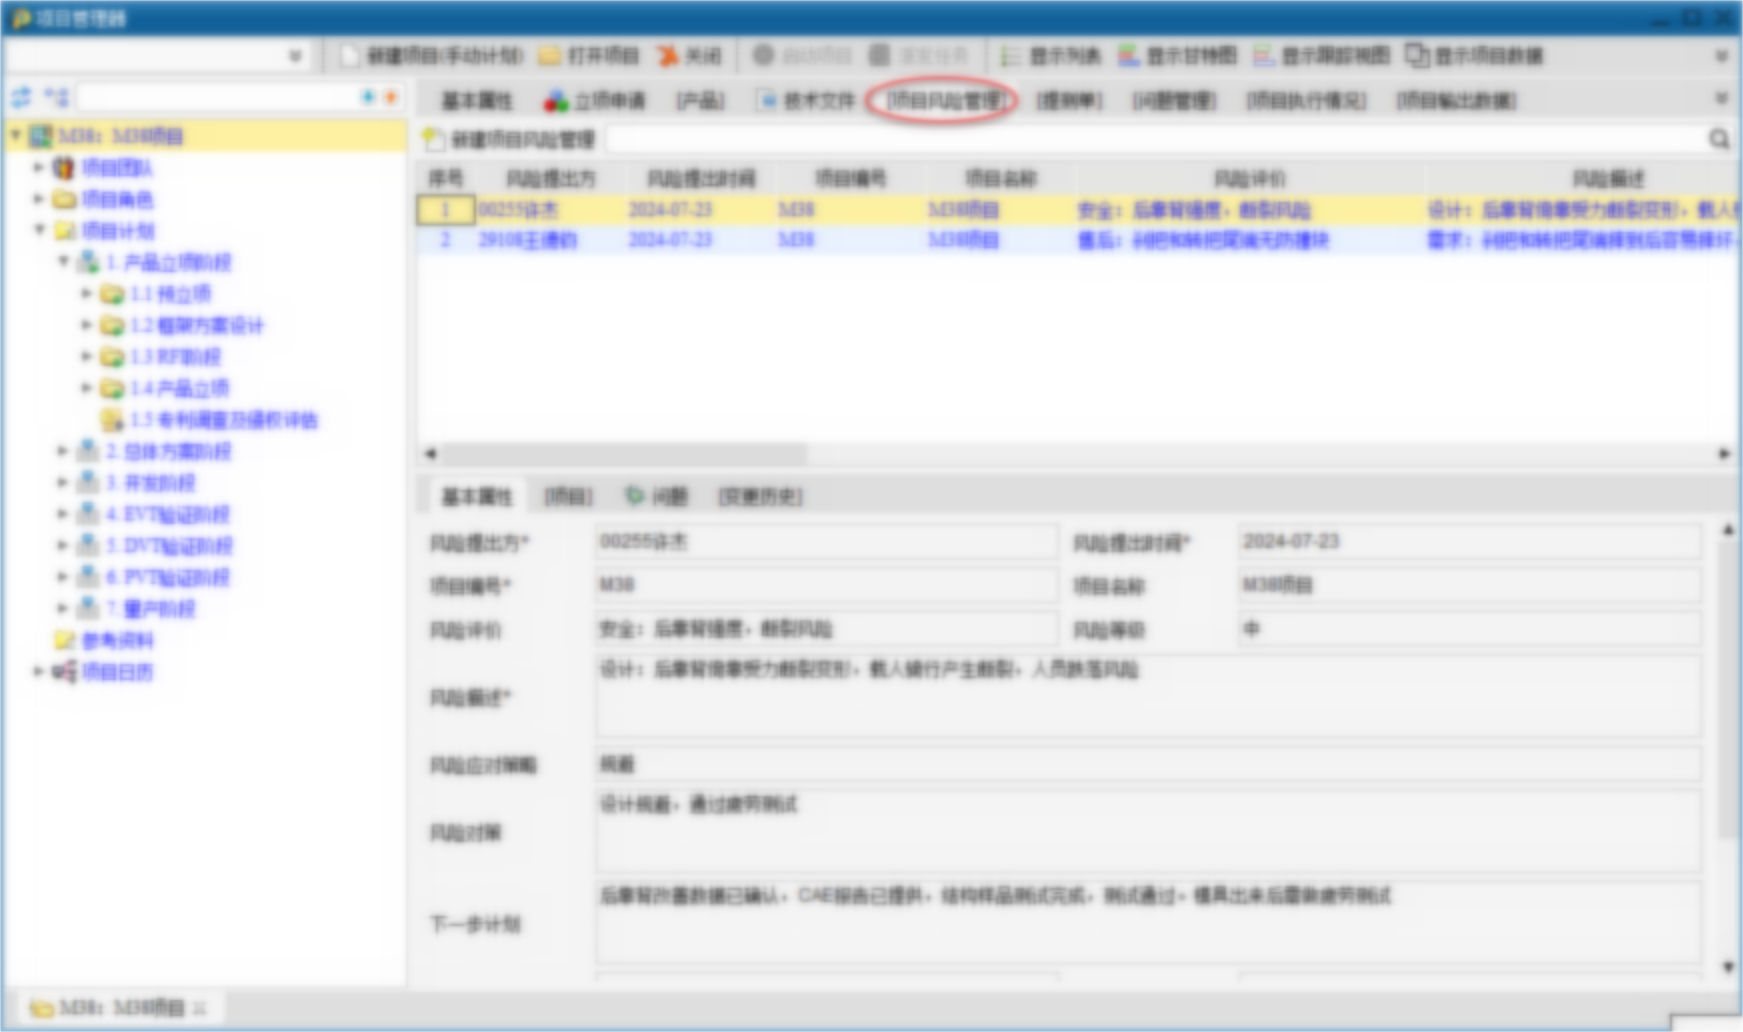The image size is (1743, 1032).
Task: Click the refresh icon above the project tree
Action: point(21,97)
